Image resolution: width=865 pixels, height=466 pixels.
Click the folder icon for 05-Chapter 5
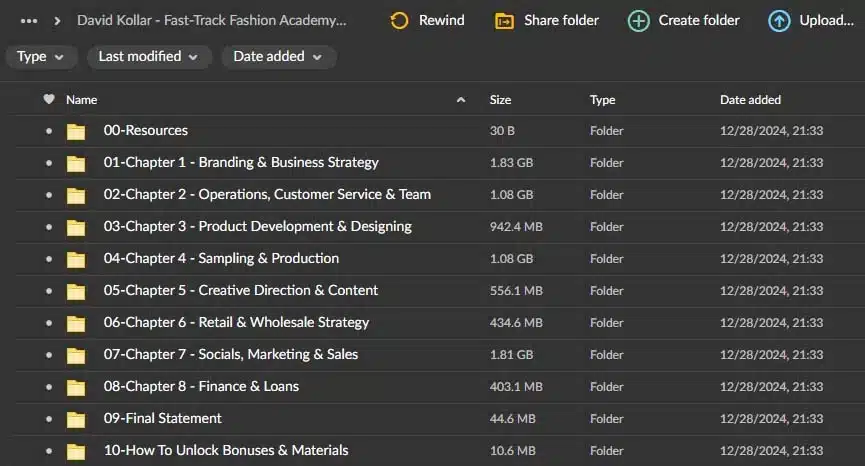coord(76,291)
